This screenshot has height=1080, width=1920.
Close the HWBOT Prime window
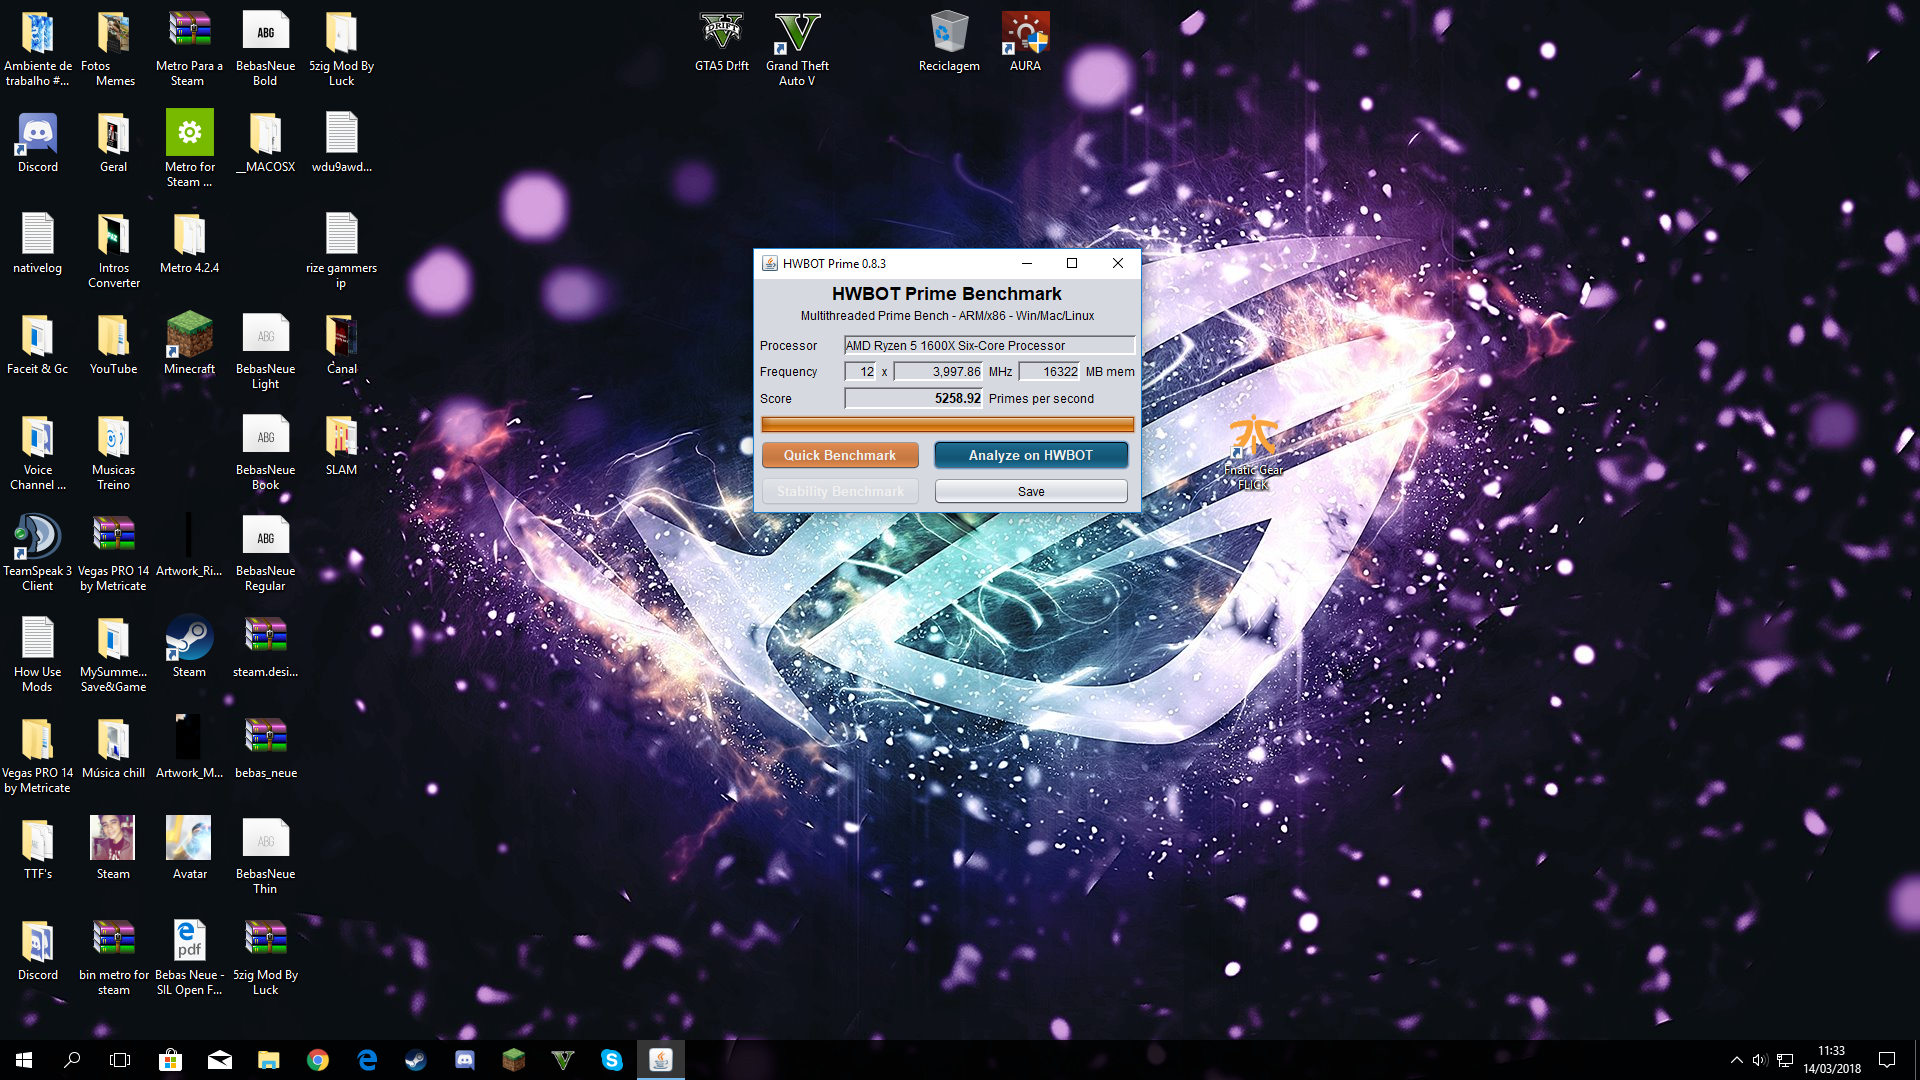coord(1118,263)
